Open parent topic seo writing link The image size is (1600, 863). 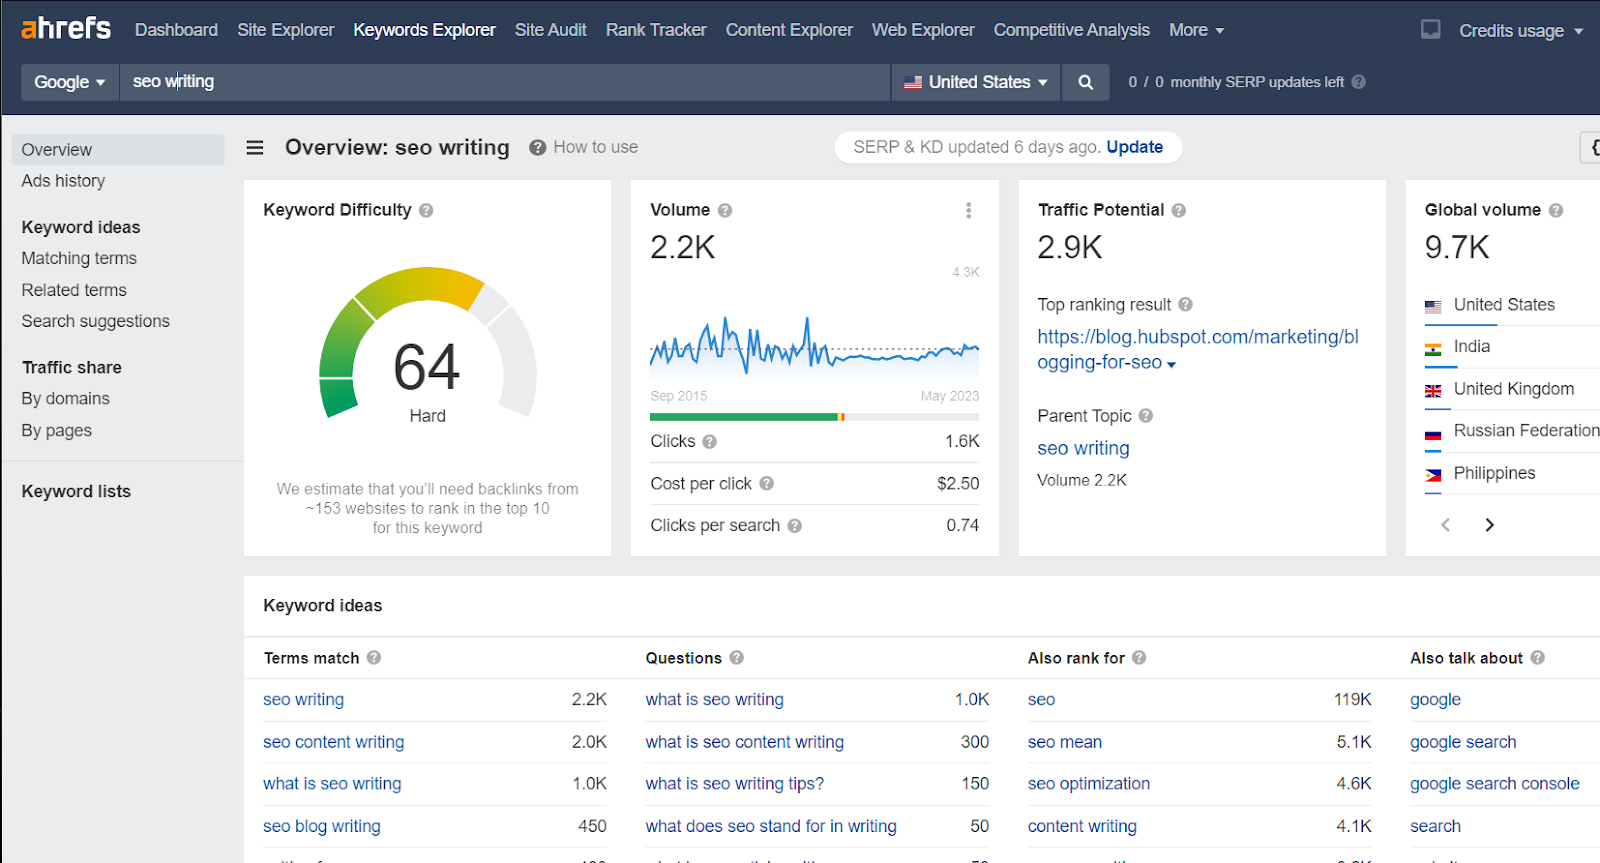[x=1083, y=449]
